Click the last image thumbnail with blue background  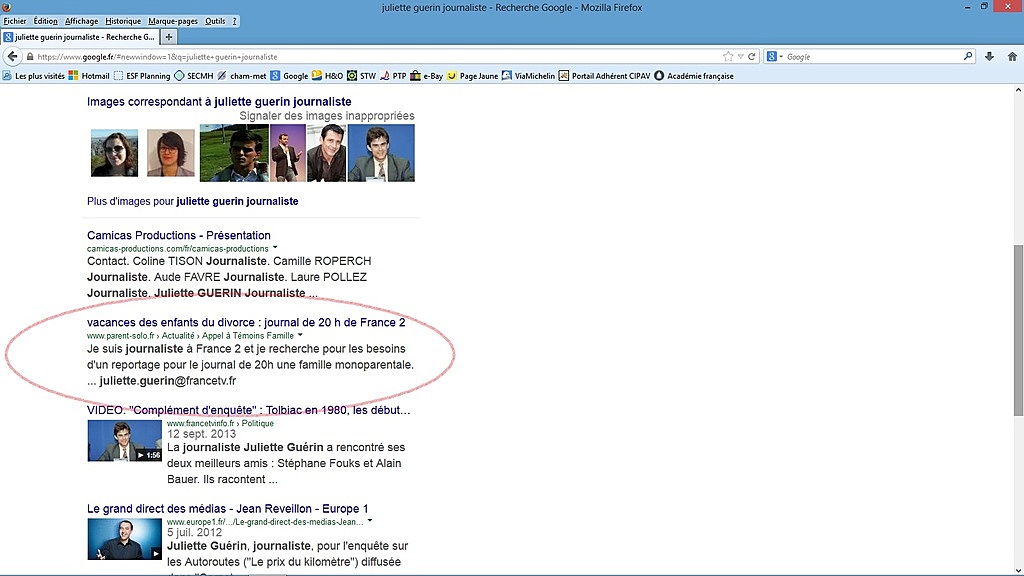(x=381, y=153)
